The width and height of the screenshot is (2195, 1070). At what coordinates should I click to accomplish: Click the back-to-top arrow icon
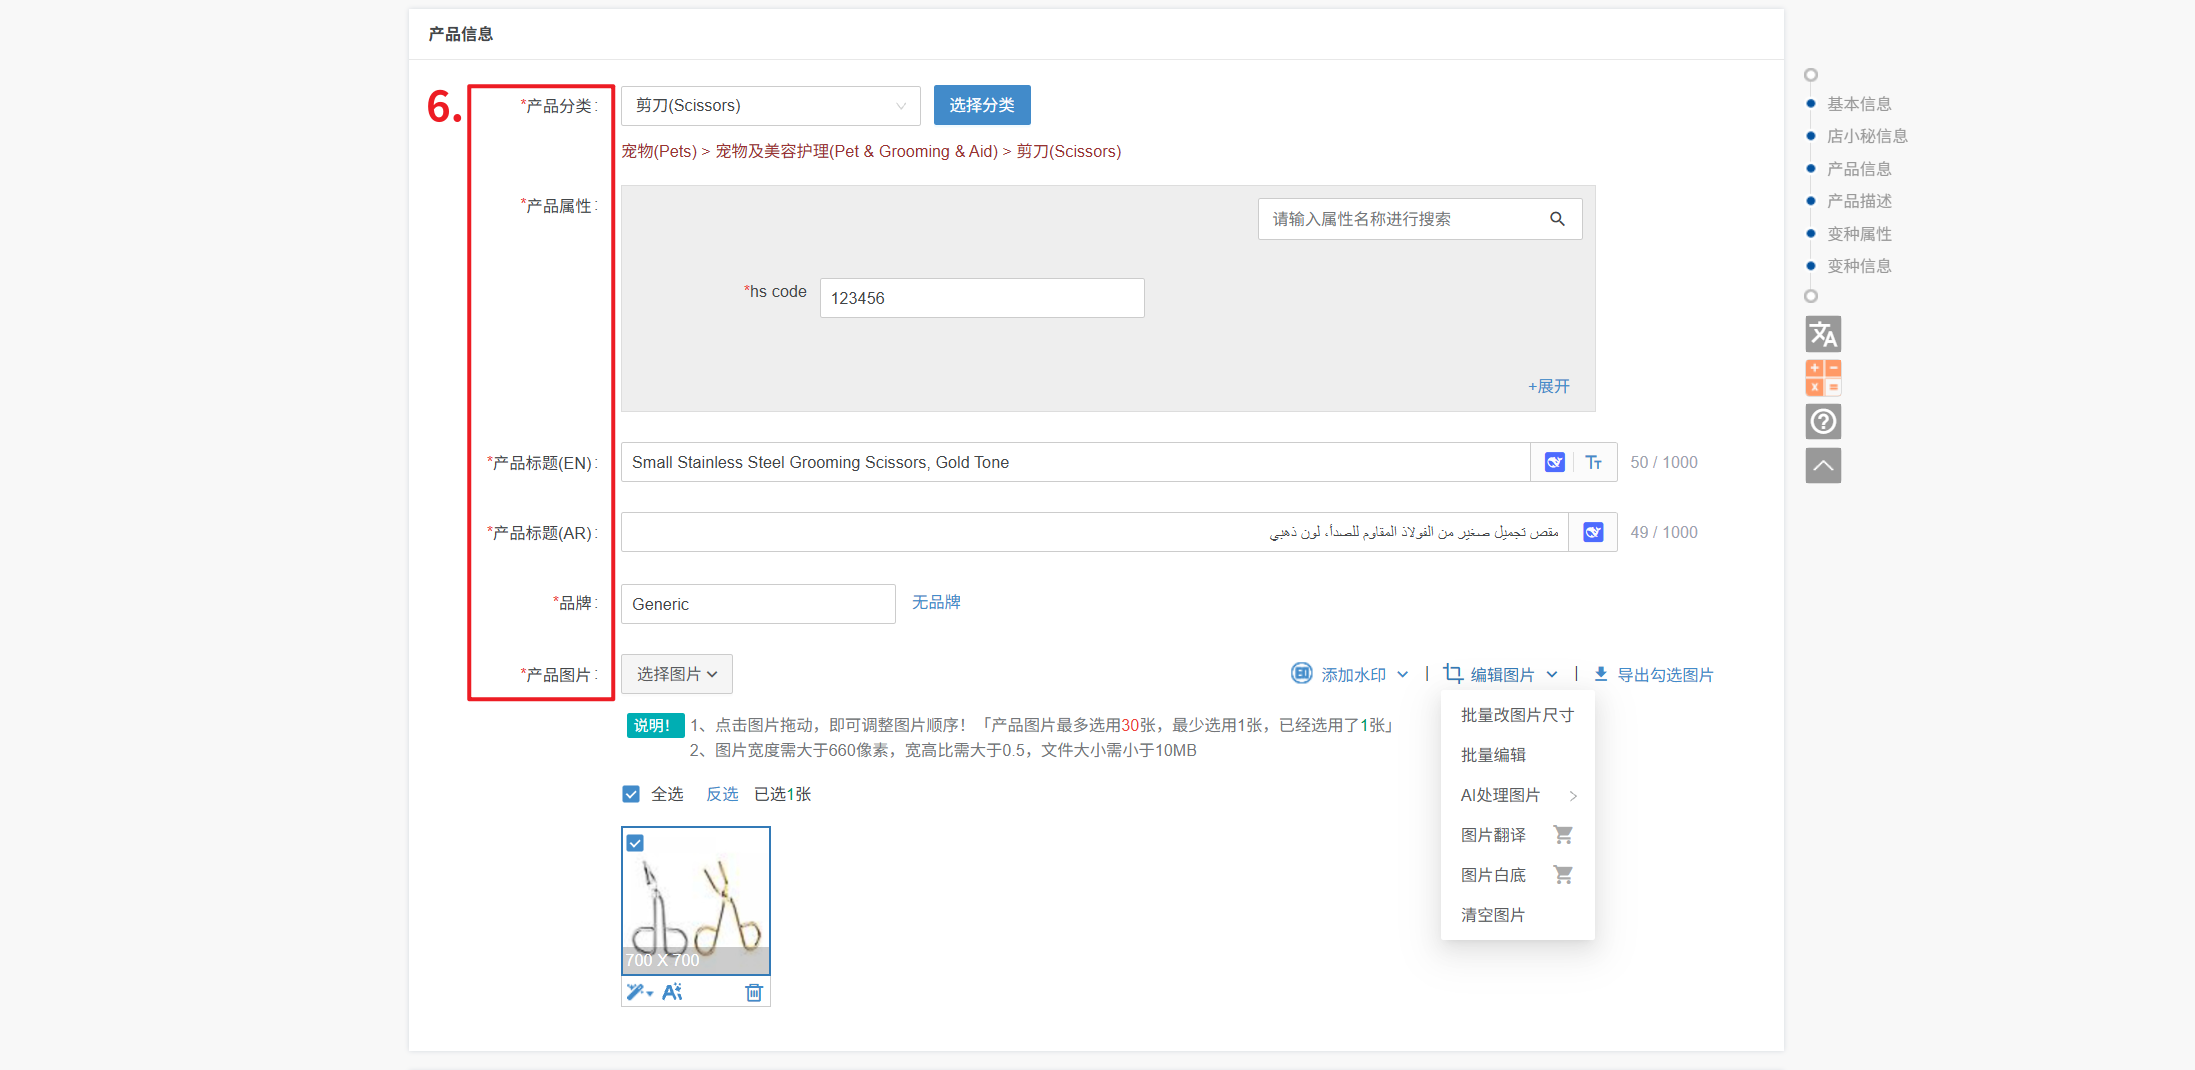tap(1823, 466)
